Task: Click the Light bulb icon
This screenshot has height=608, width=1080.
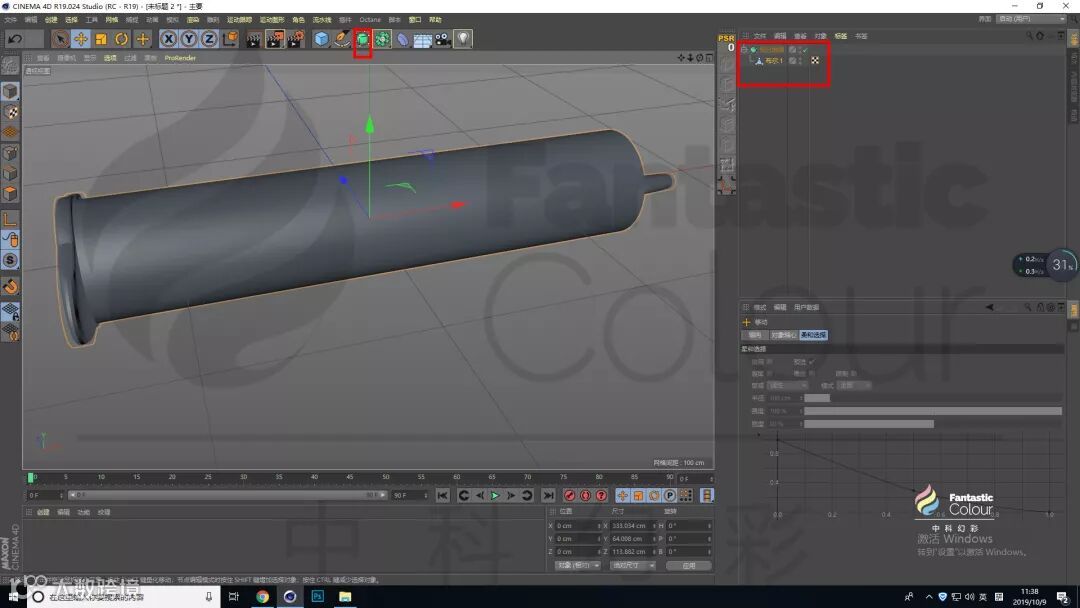Action: pos(463,39)
